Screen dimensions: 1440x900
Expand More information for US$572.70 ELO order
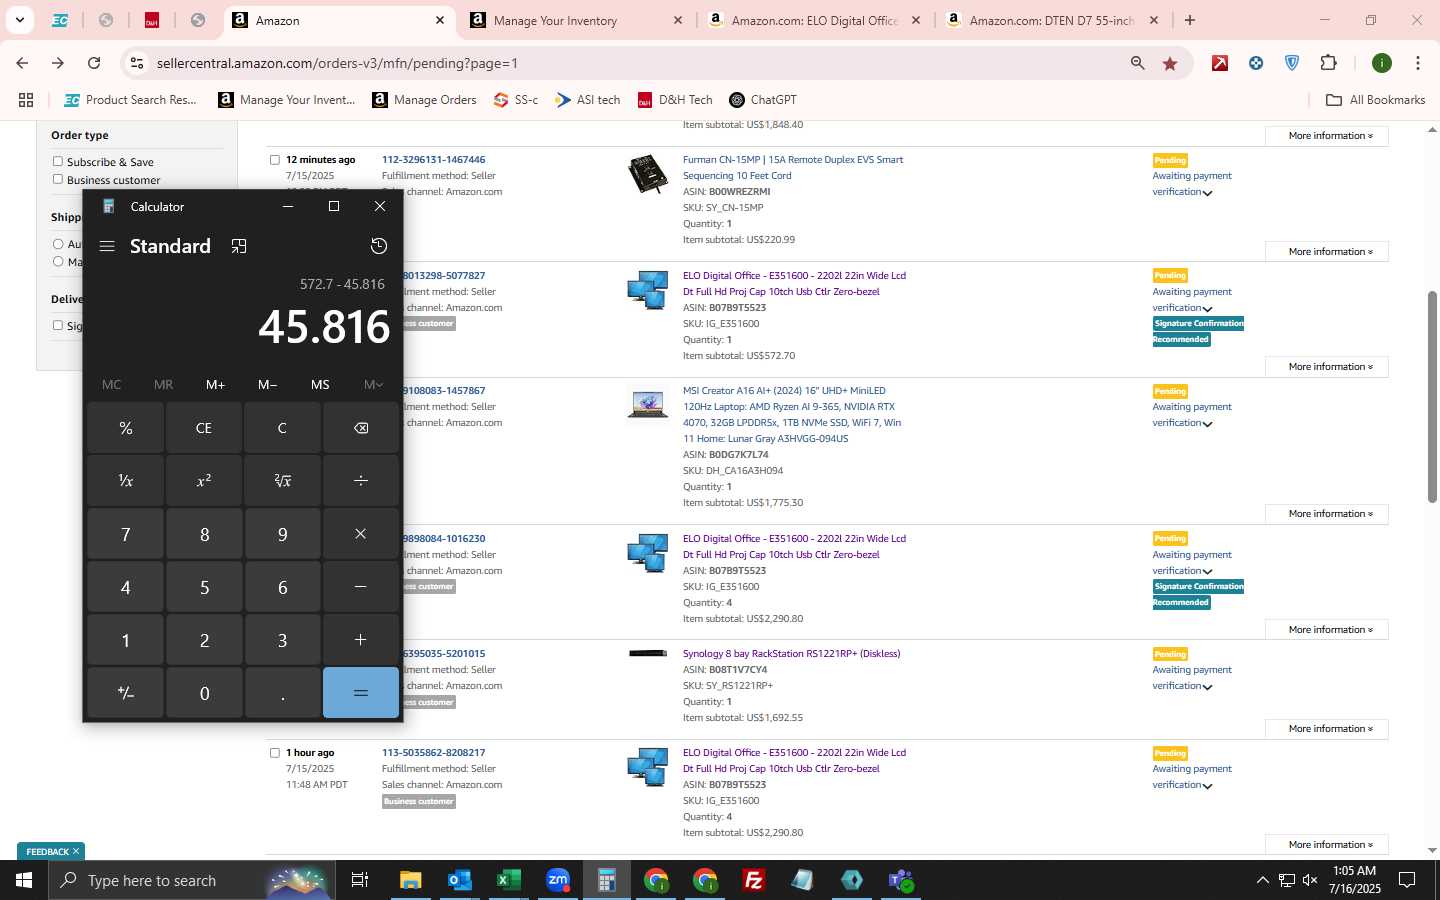click(x=1327, y=367)
